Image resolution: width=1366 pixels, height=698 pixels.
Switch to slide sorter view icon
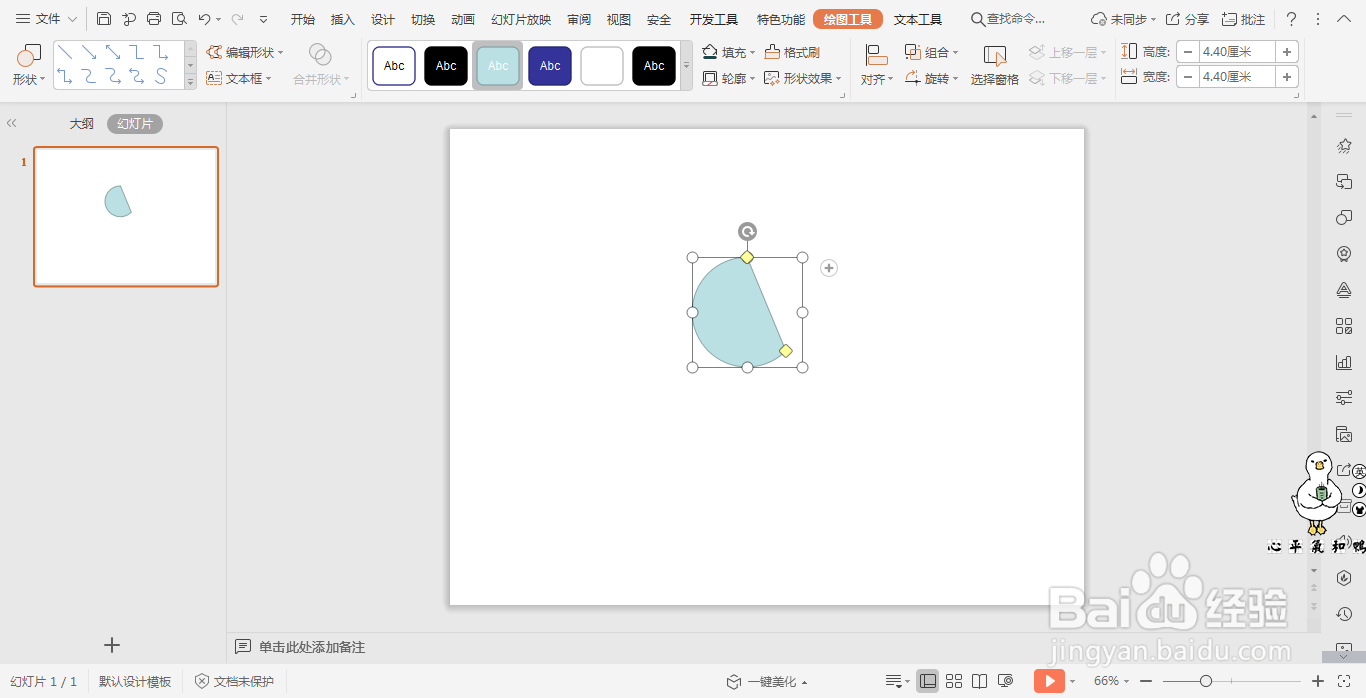[954, 681]
